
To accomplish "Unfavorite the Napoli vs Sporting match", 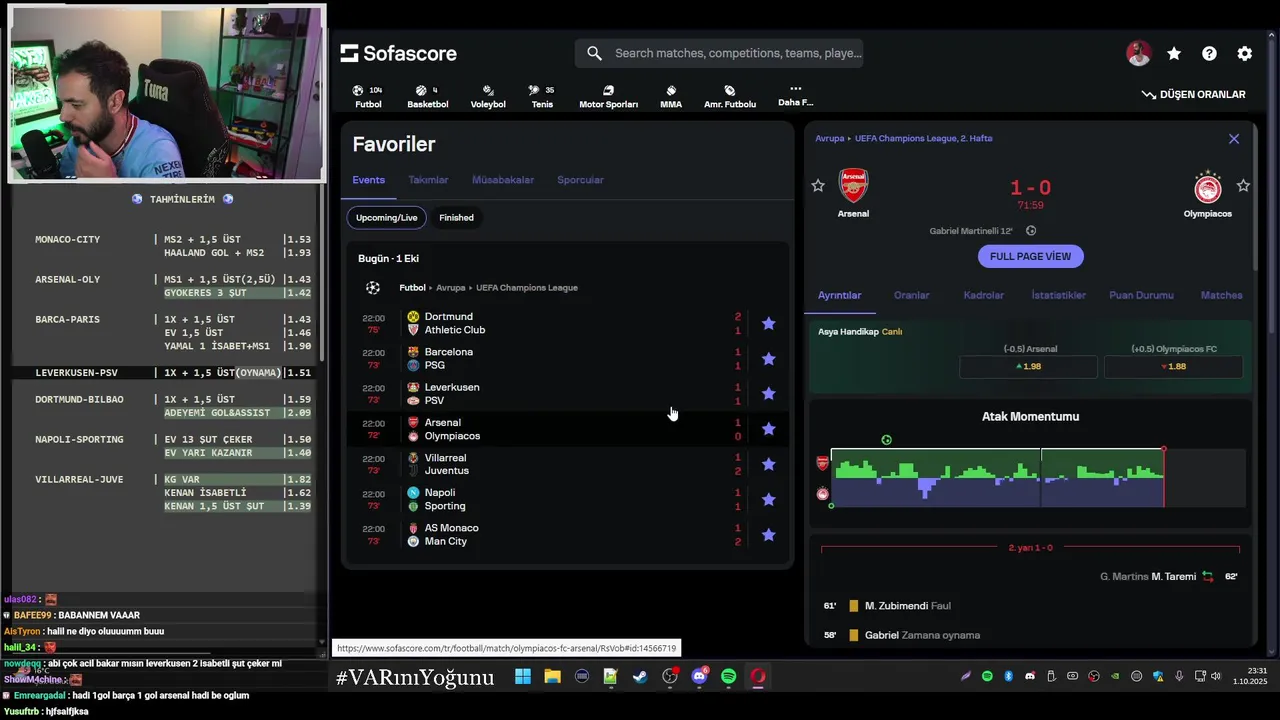I will tap(768, 499).
